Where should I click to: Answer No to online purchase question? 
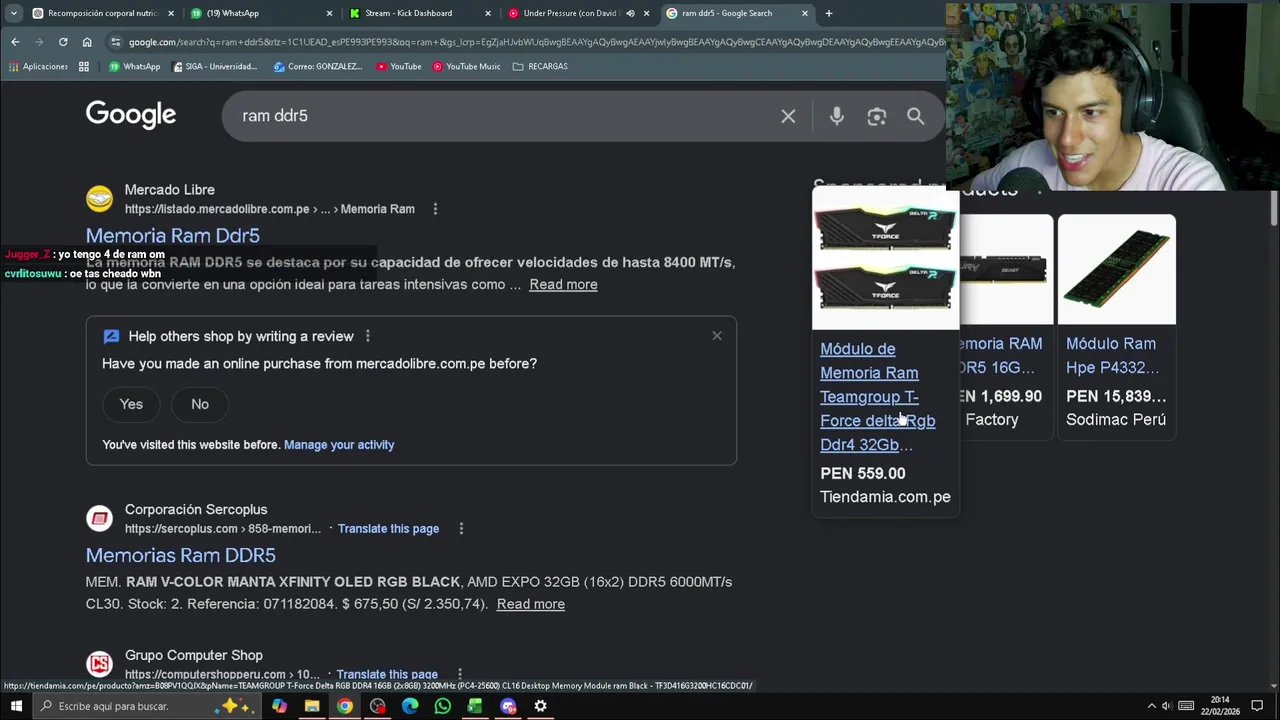[x=200, y=404]
